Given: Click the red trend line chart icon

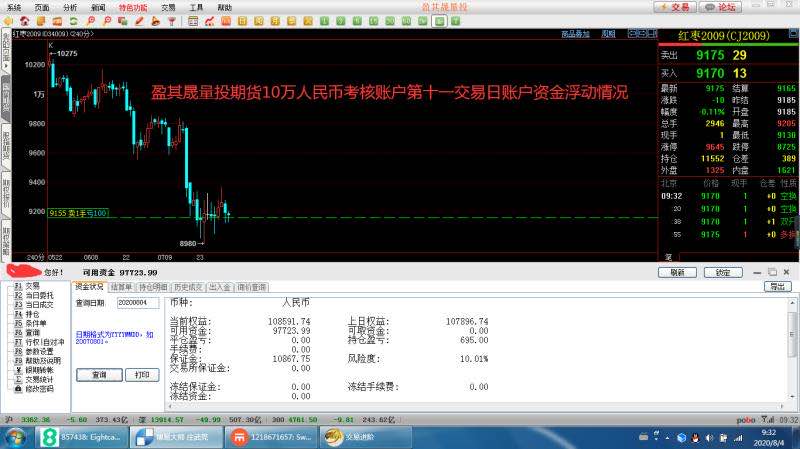Looking at the screenshot, I should point(209,21).
